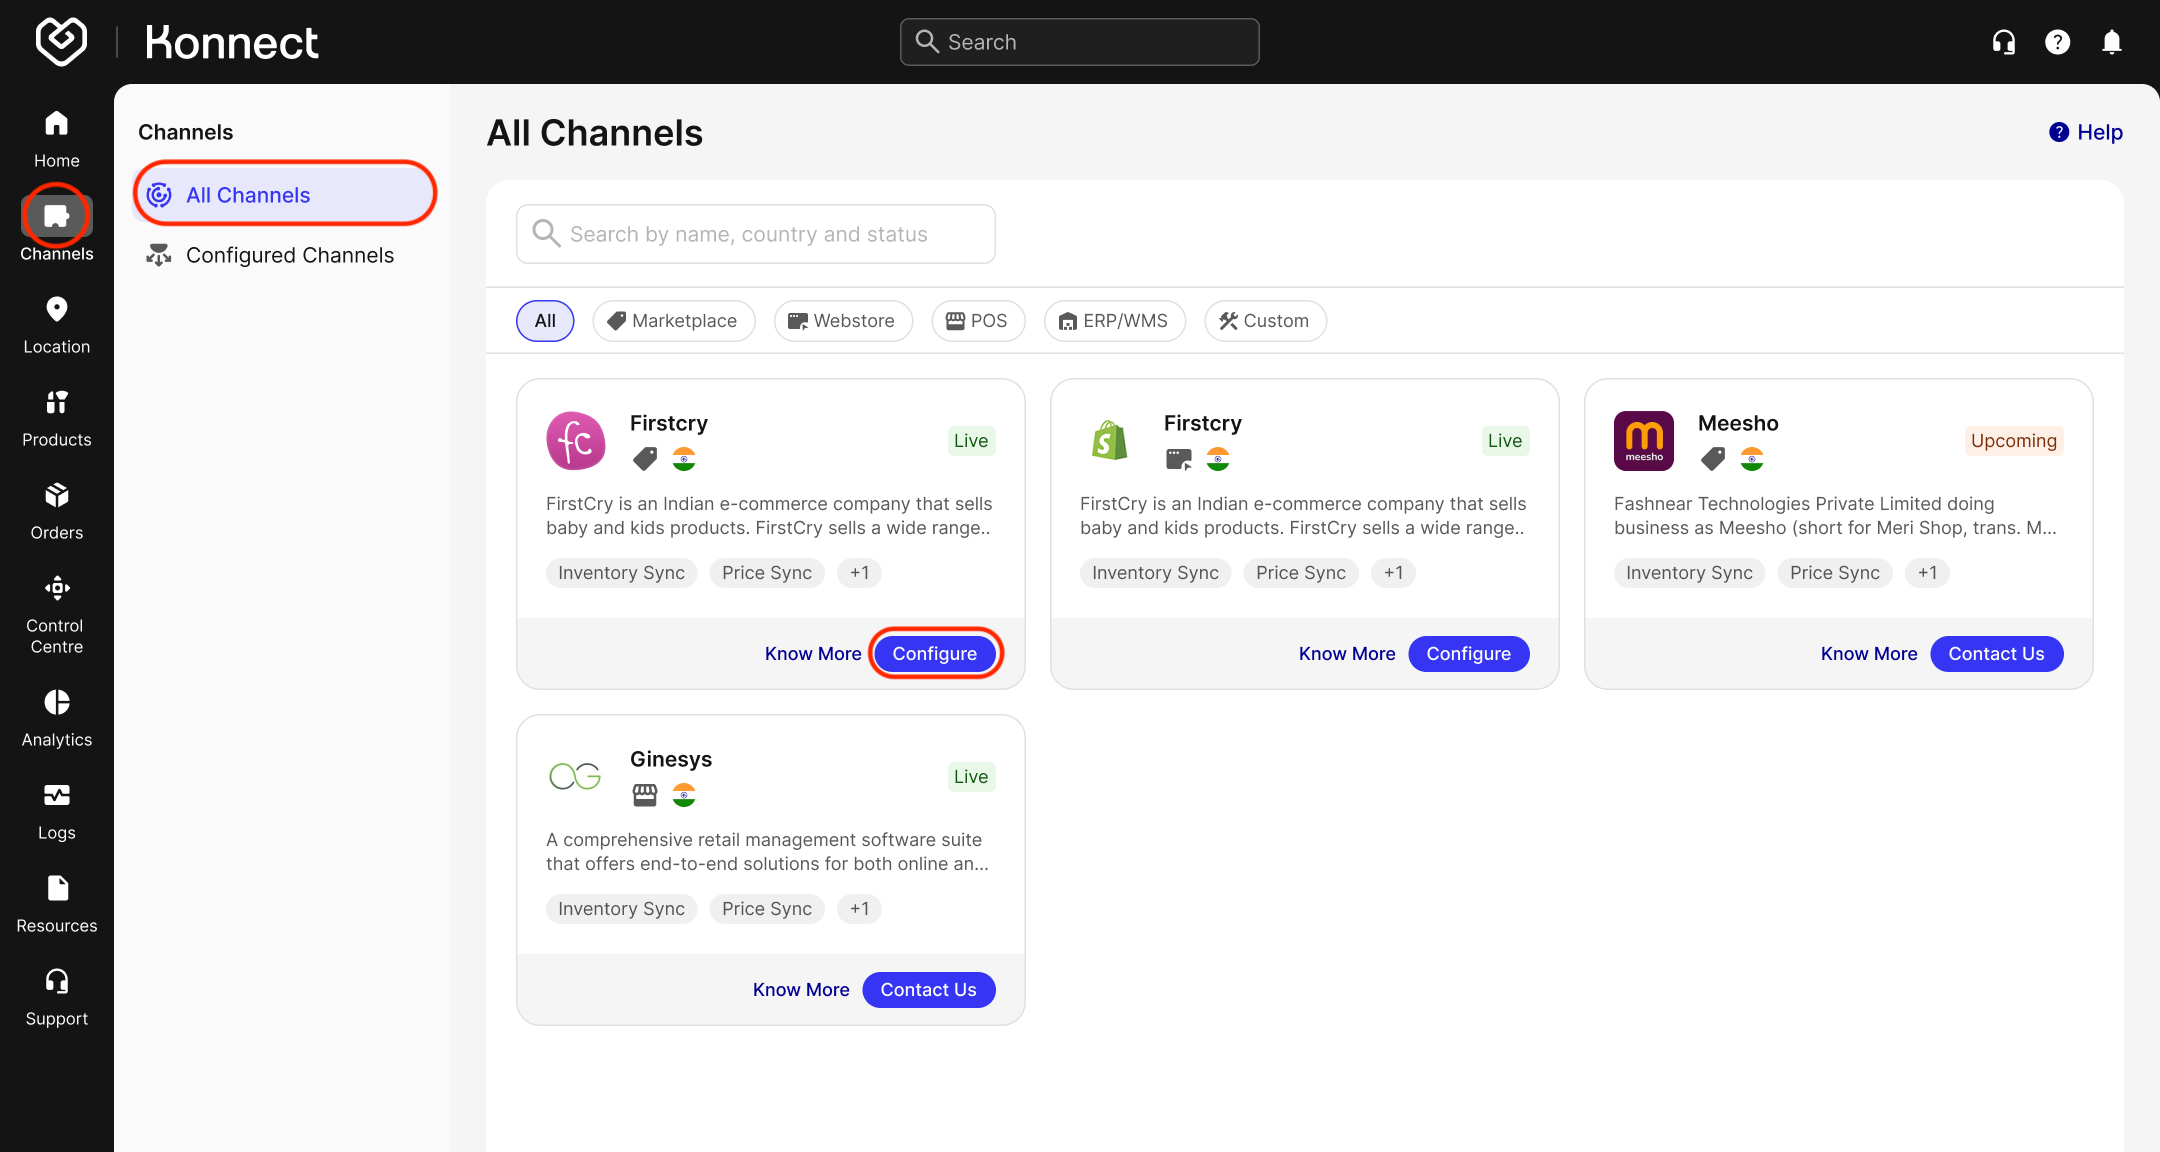Open the headset support icon in top bar

(2003, 42)
